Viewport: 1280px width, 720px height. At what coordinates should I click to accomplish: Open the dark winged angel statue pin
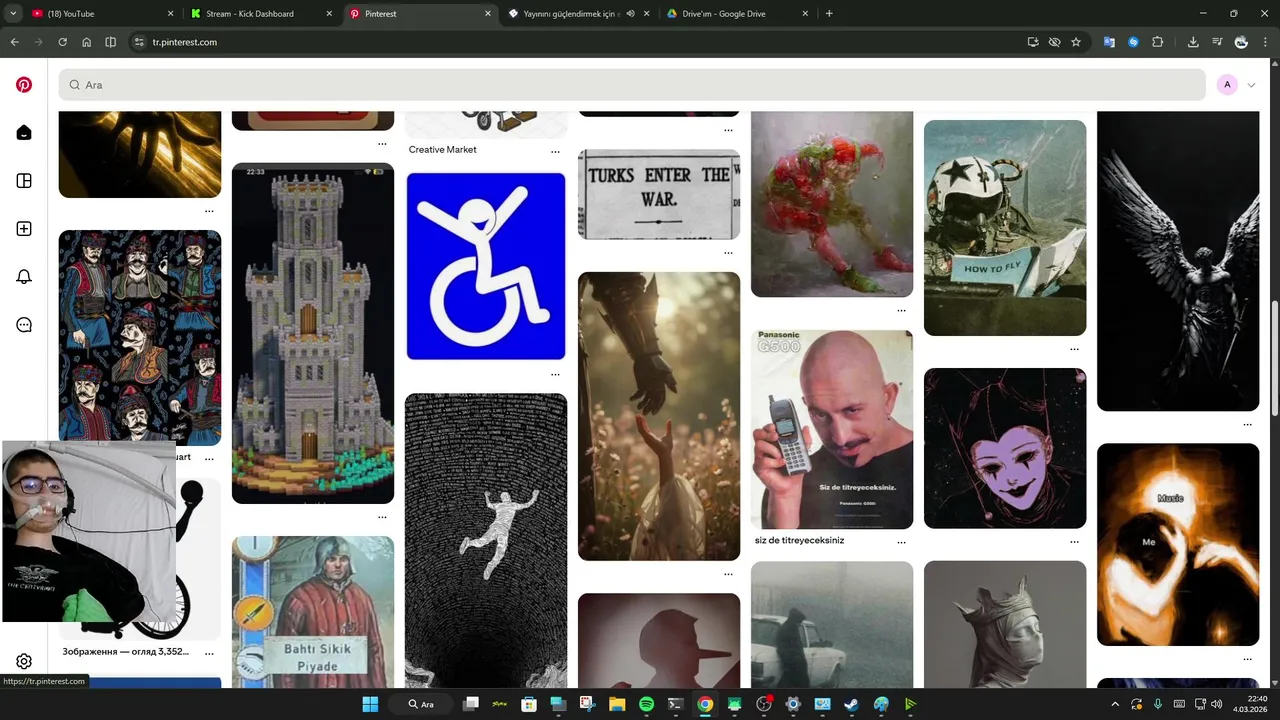(1178, 260)
